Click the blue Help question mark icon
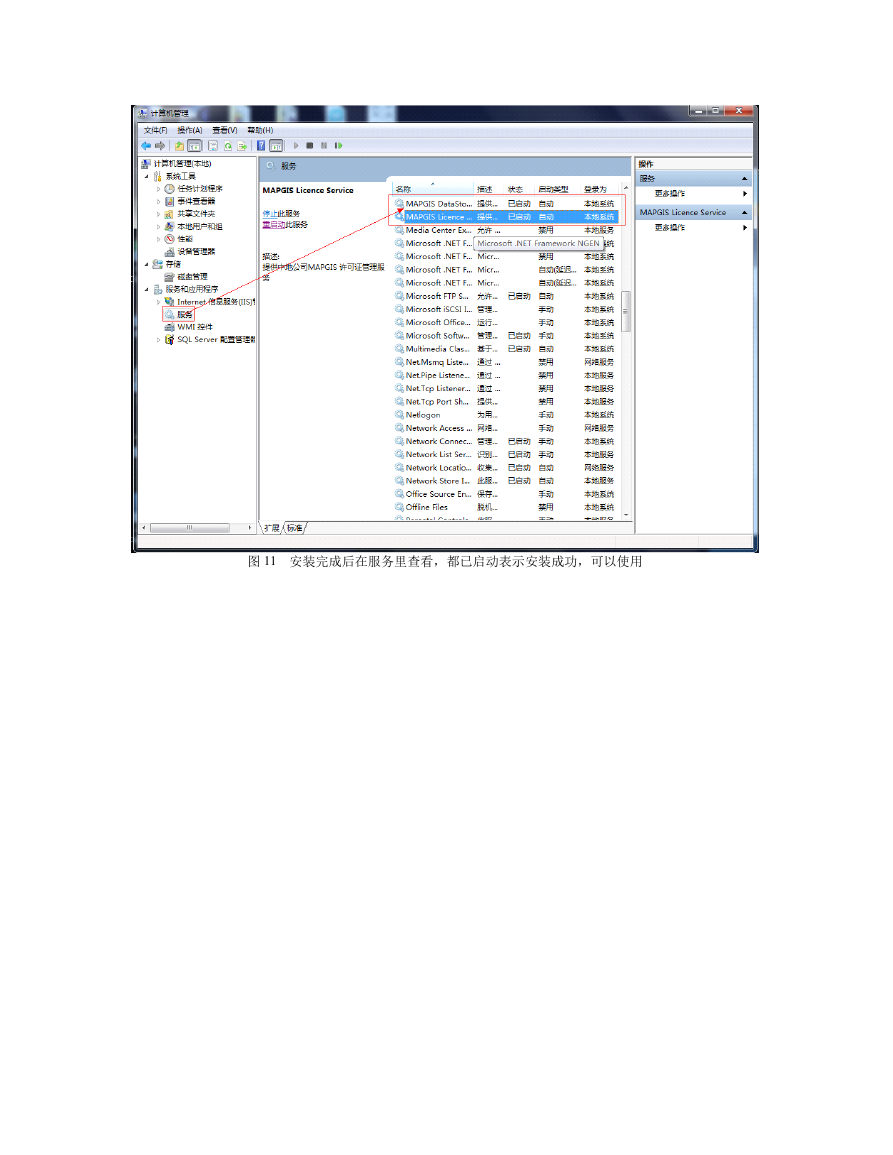The width and height of the screenshot is (893, 1155). [261, 146]
